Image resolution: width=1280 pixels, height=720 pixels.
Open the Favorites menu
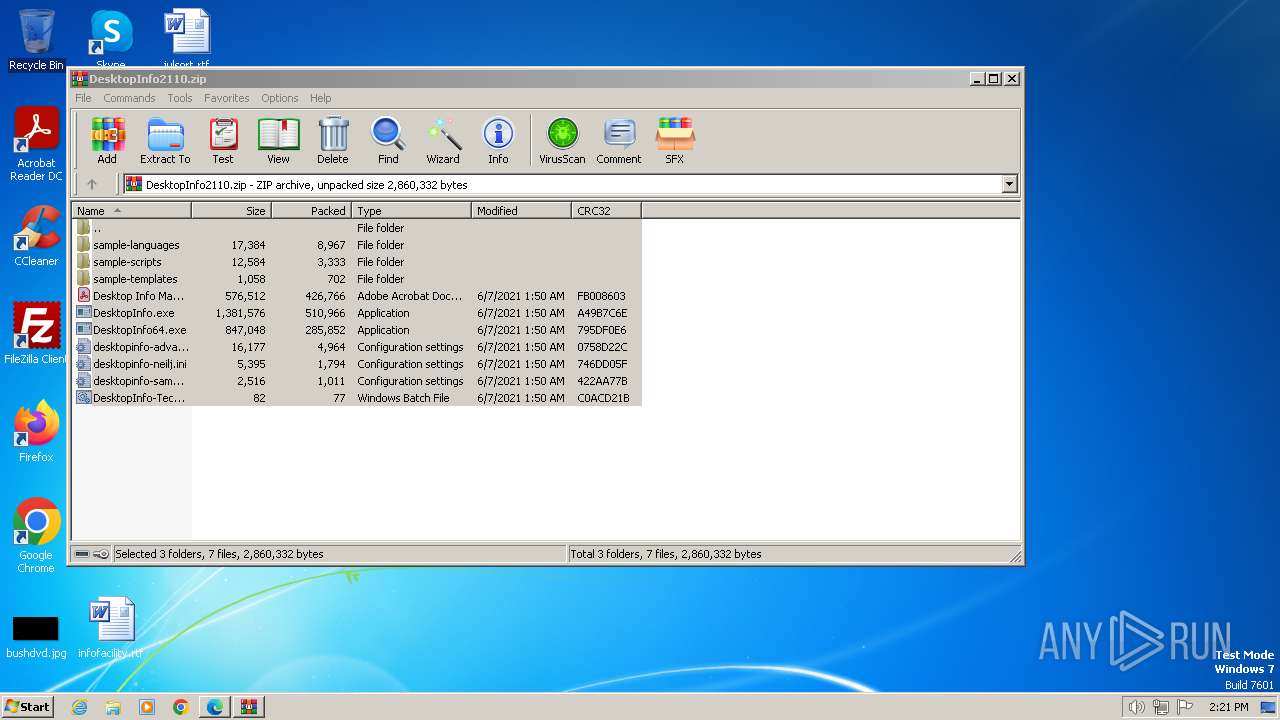[227, 98]
